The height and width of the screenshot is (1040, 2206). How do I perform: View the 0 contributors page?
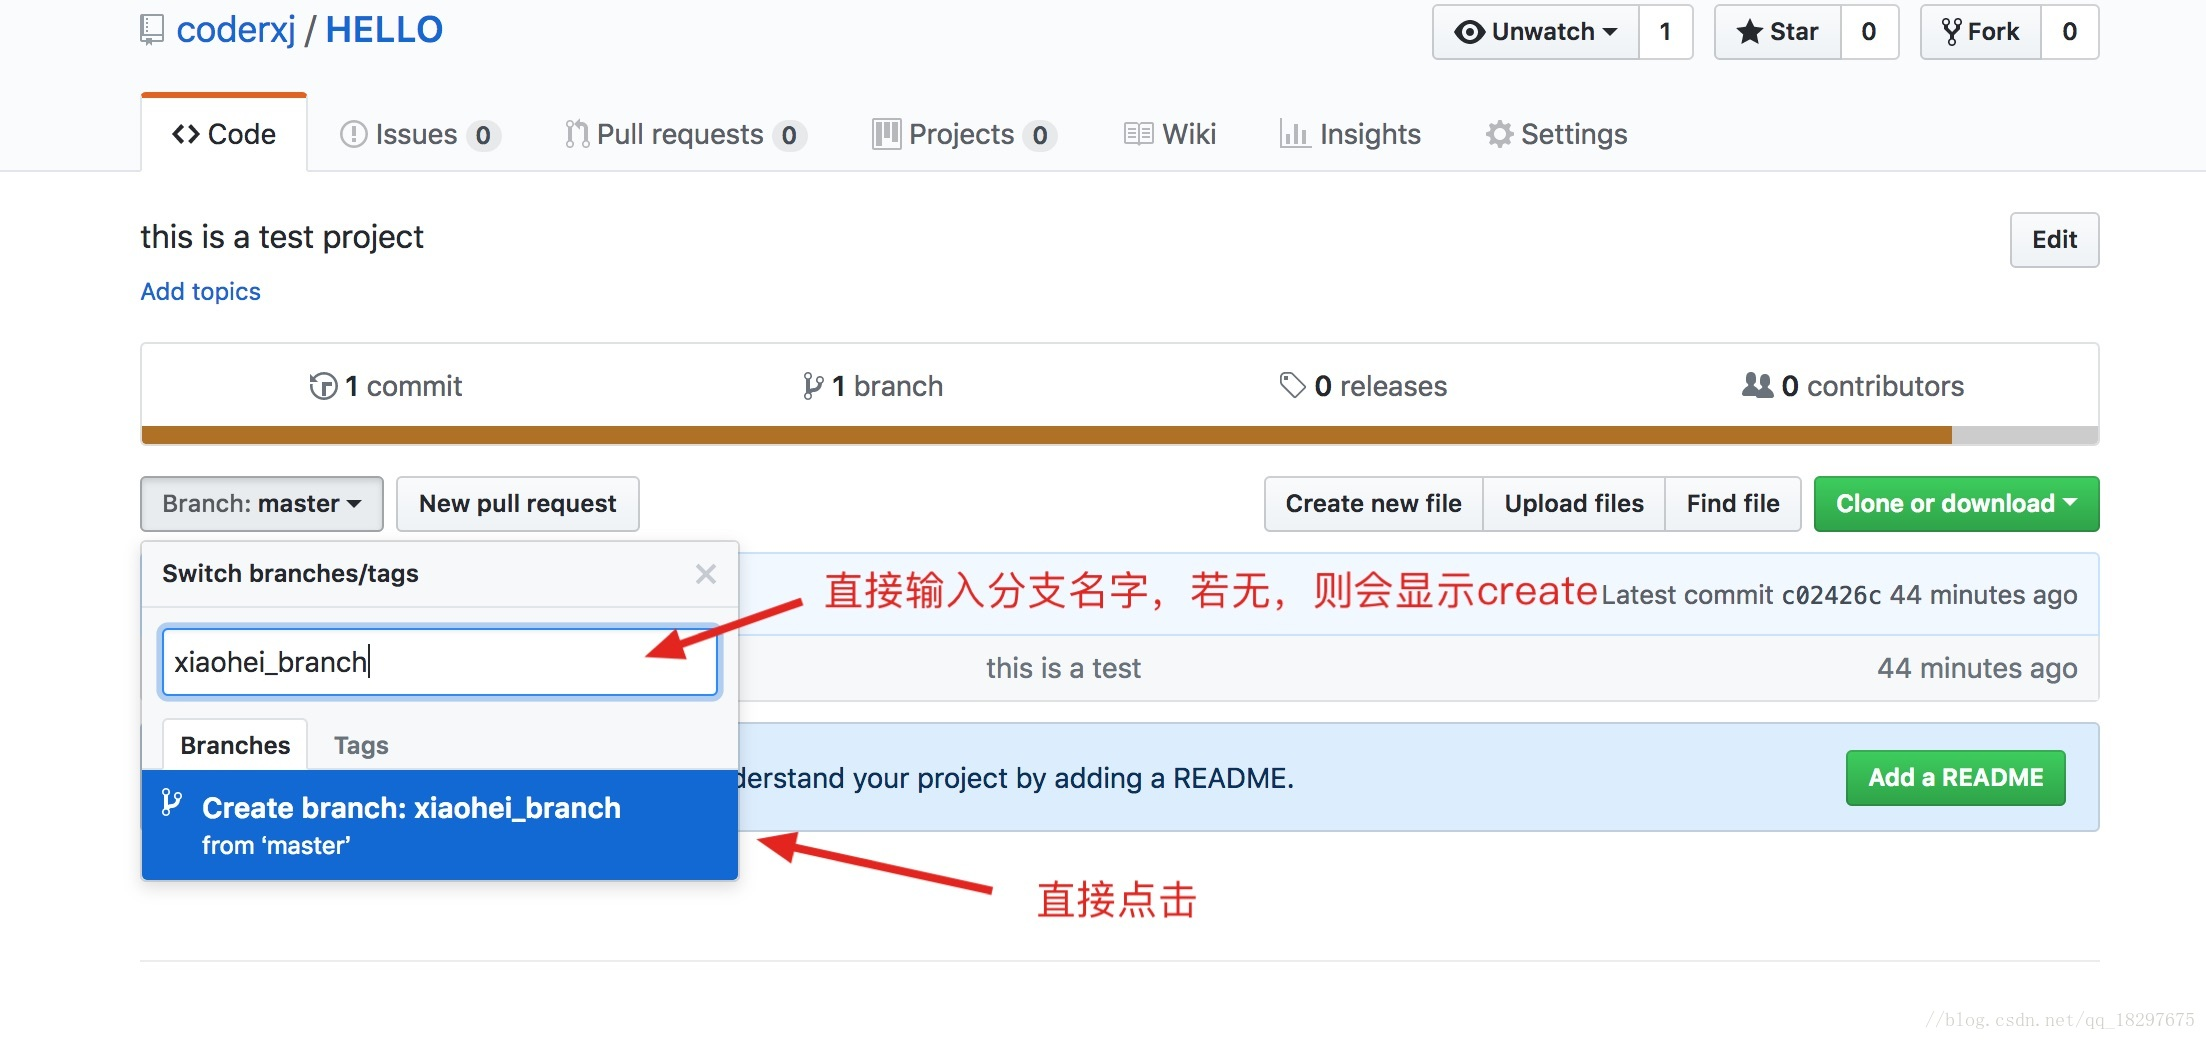[x=1853, y=386]
